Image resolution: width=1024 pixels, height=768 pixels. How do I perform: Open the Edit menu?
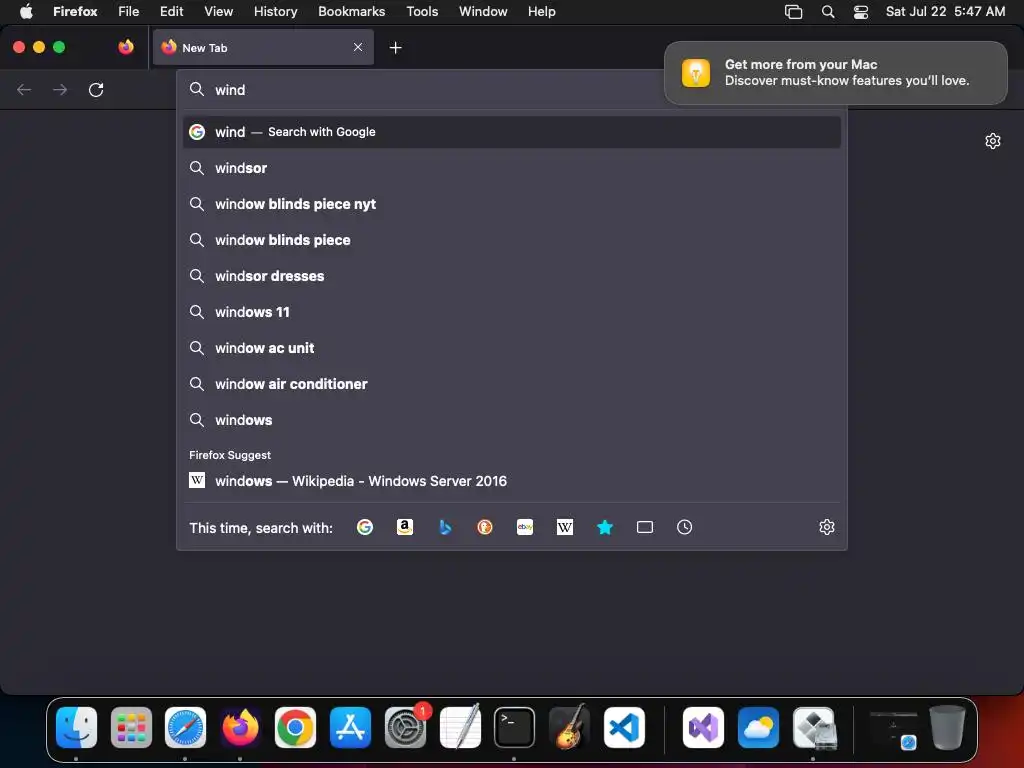171,11
